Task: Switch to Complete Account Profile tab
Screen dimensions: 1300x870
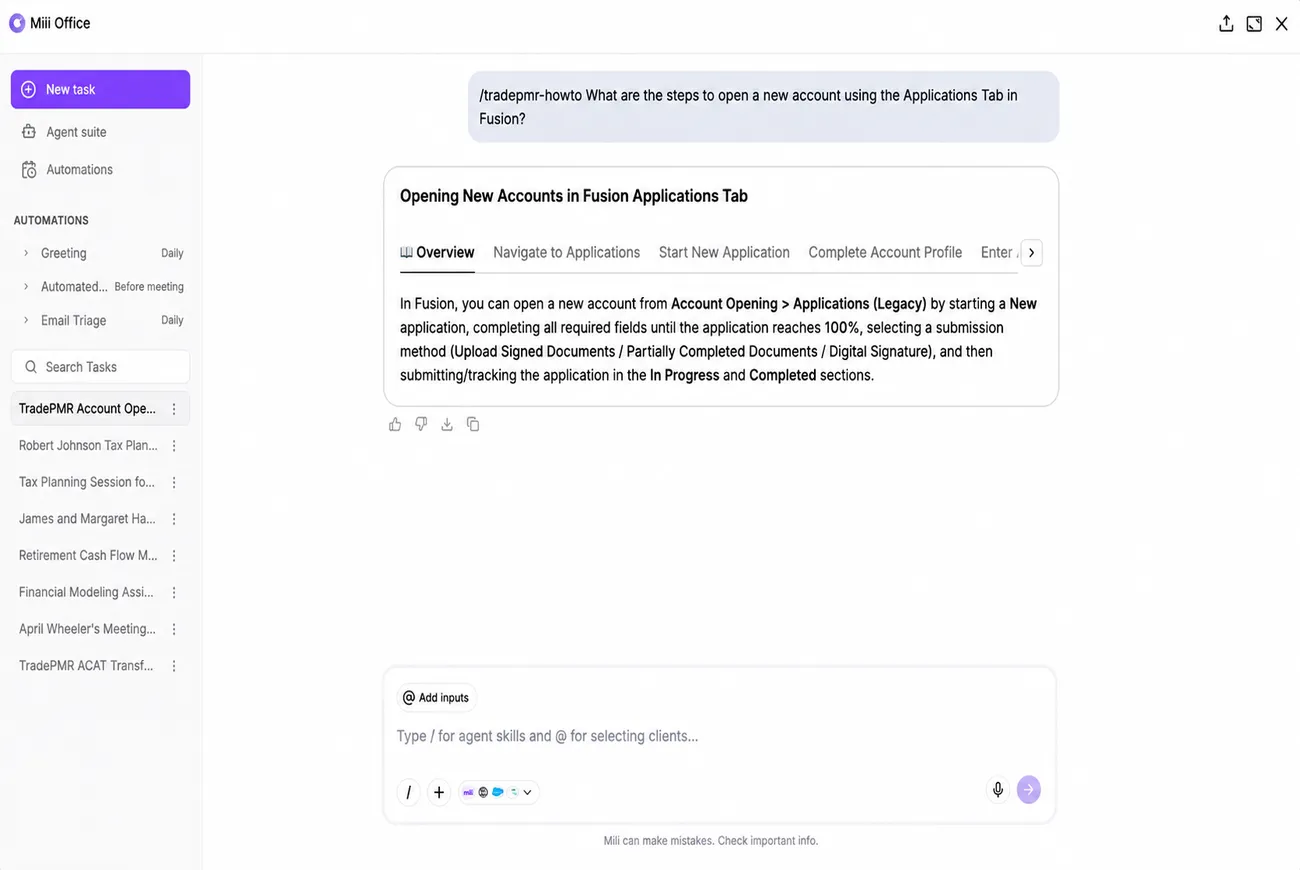Action: [885, 252]
